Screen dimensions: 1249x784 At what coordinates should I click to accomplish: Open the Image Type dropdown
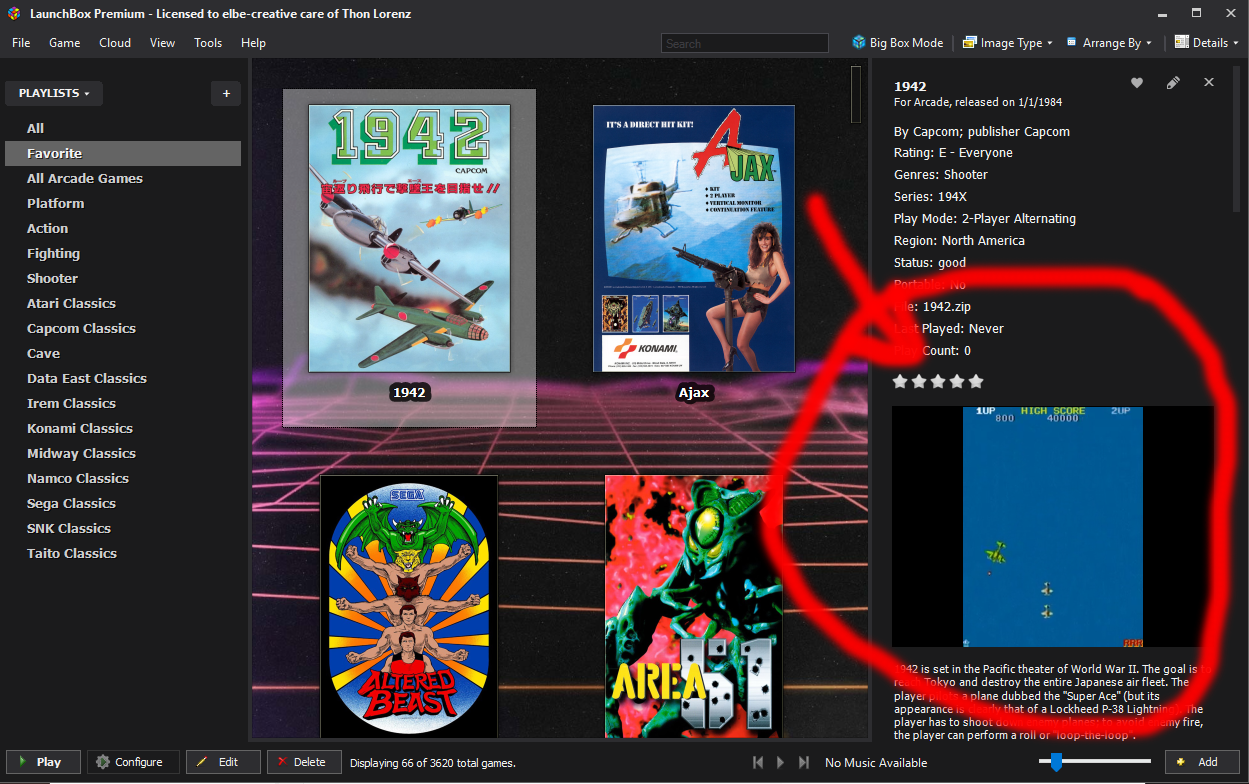pyautogui.click(x=1007, y=43)
